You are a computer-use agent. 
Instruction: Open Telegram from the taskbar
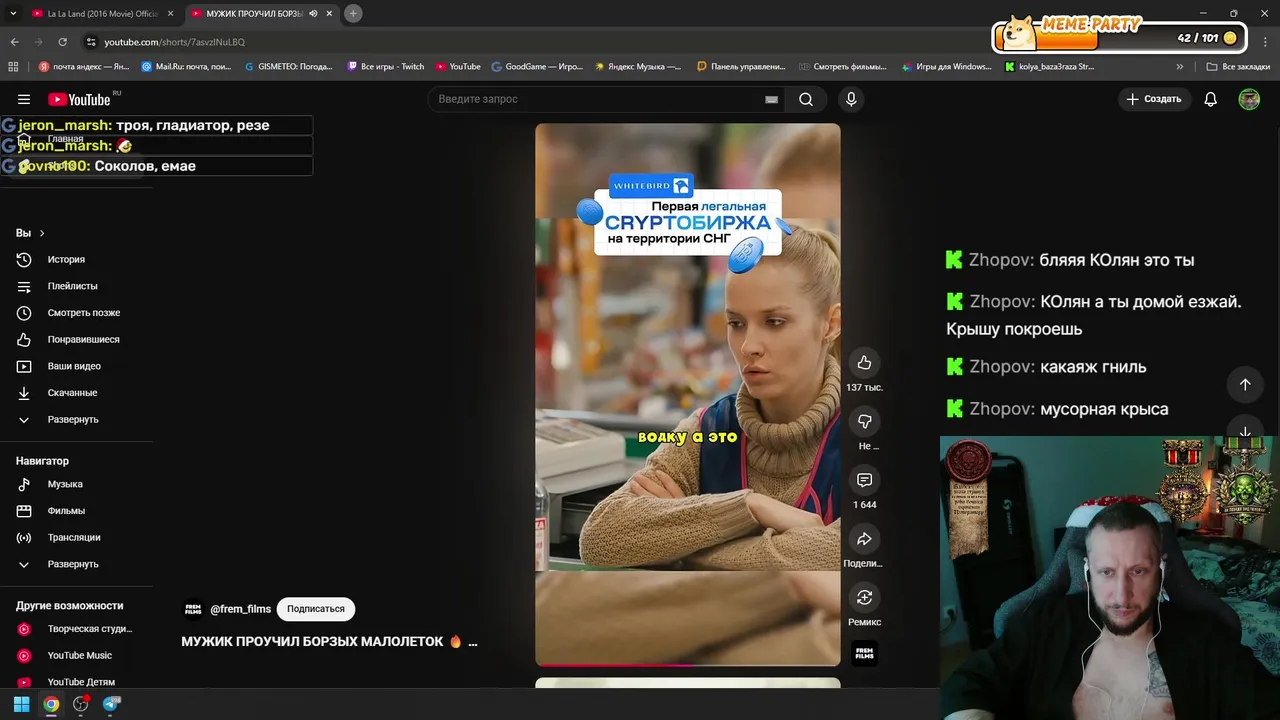coord(111,704)
